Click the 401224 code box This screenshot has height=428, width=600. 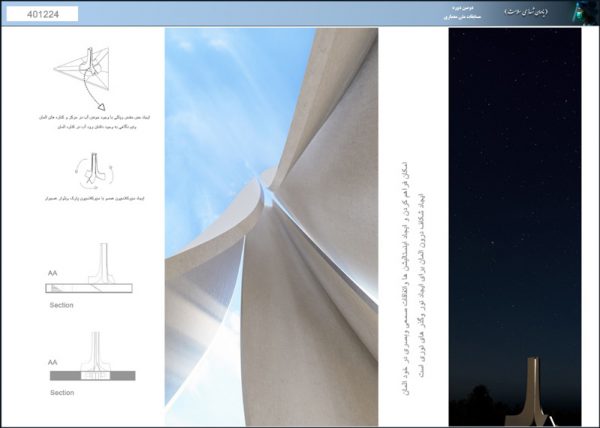42,15
